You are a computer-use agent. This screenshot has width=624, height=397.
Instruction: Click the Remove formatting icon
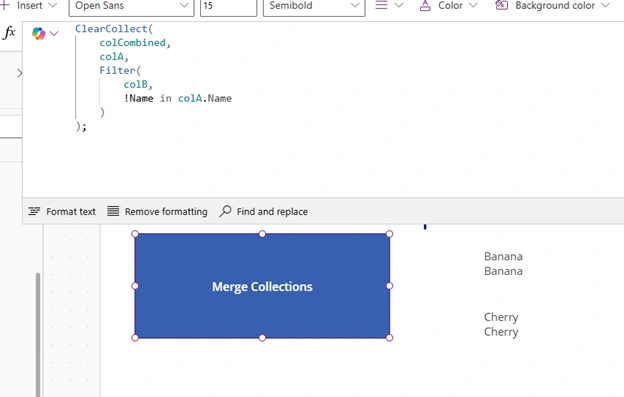[x=113, y=211]
